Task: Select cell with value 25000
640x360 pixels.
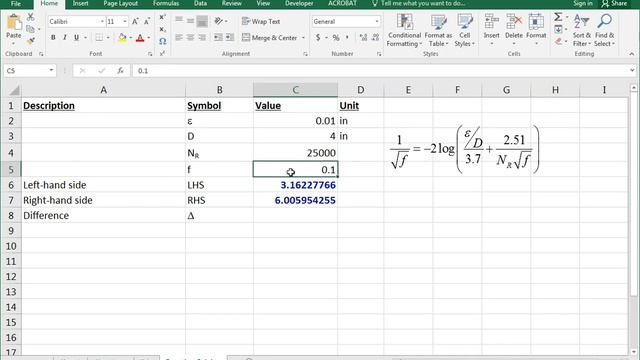Action: coord(296,153)
